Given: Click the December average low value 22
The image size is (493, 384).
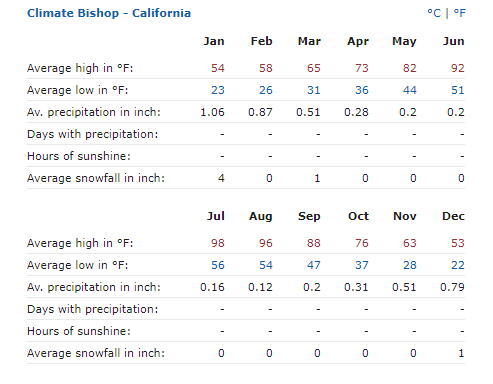Looking at the screenshot, I should coord(458,265).
